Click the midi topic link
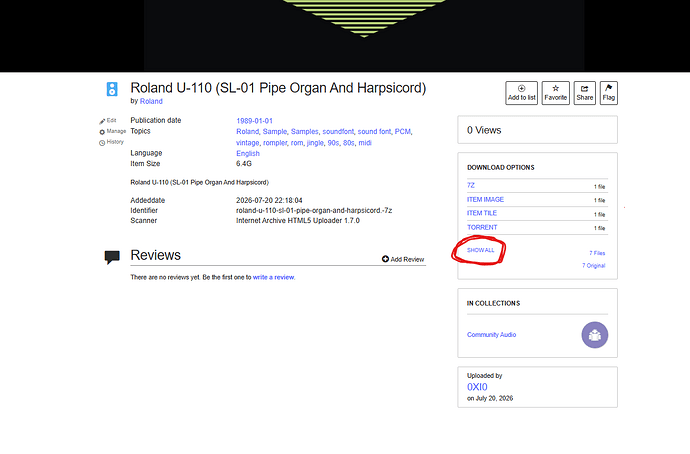This screenshot has width=690, height=454. [x=365, y=143]
